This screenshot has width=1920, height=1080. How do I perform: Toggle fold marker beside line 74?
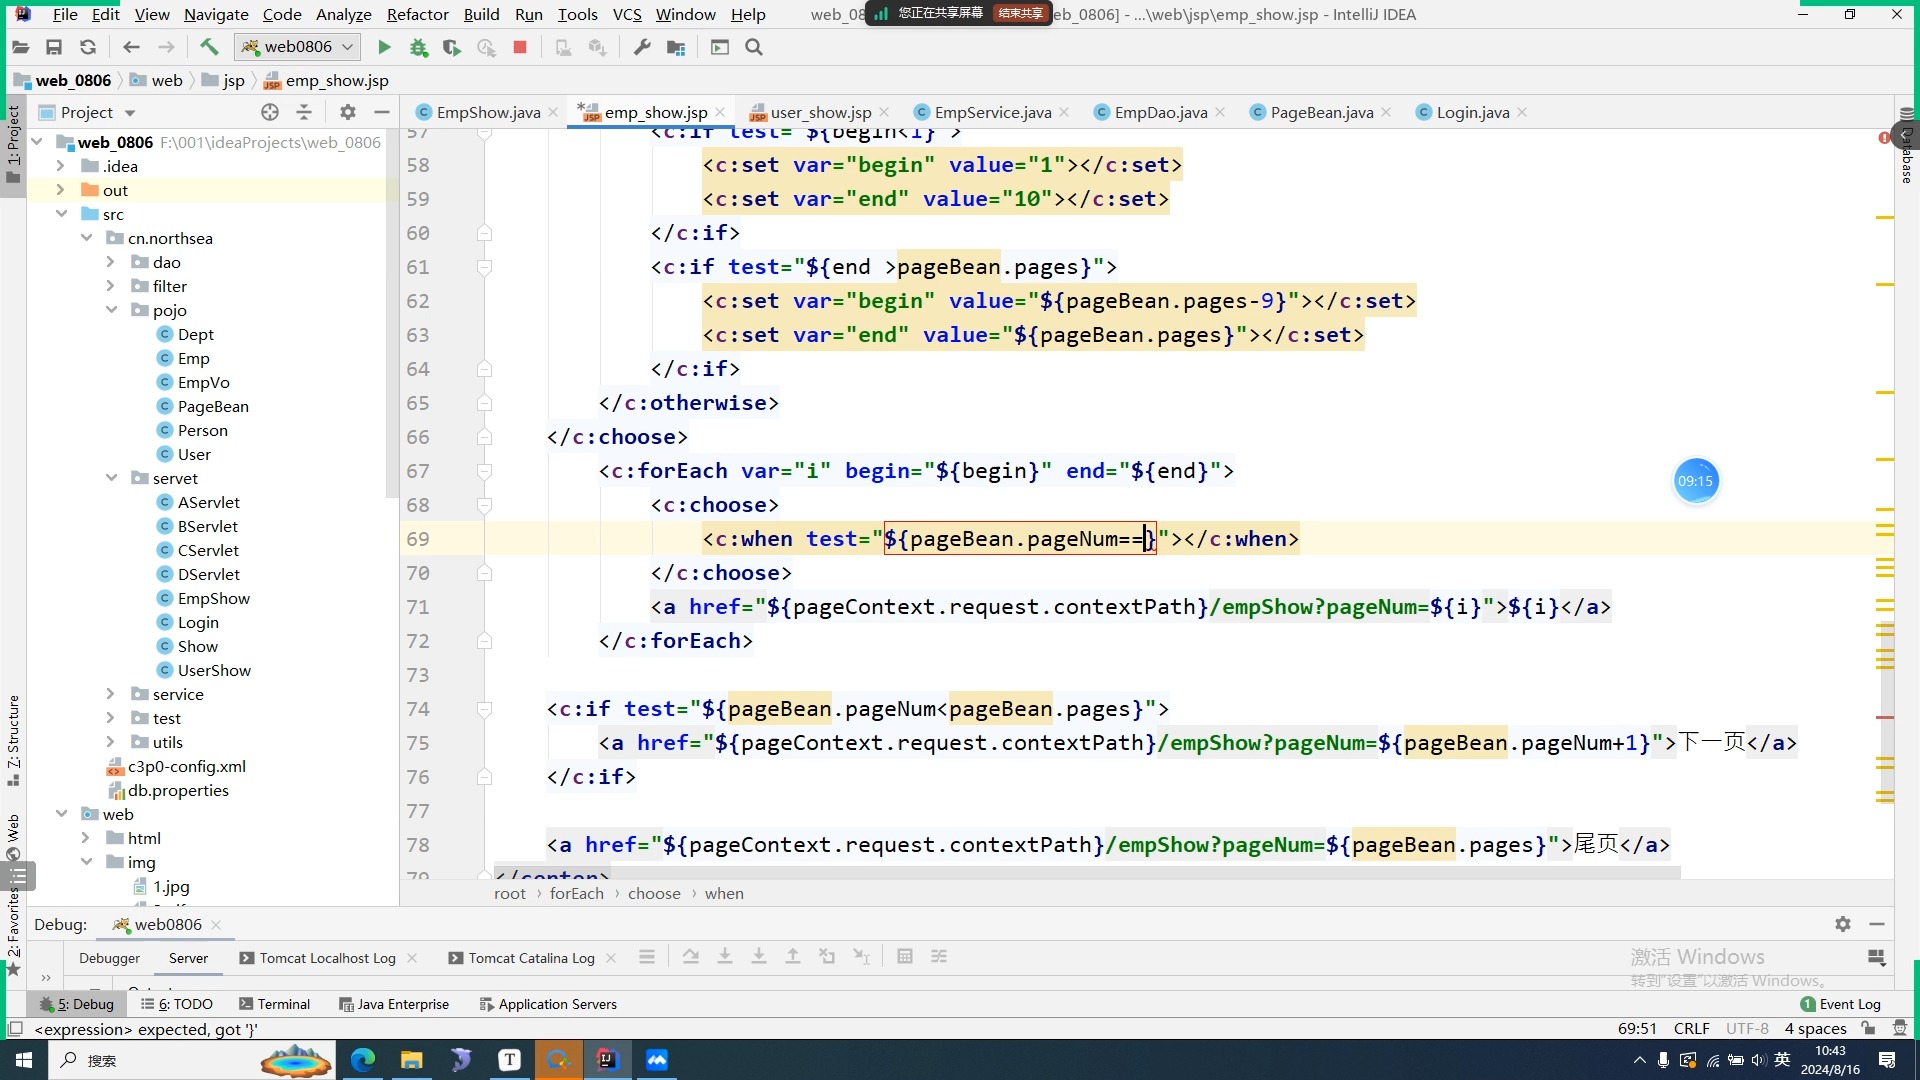coord(484,709)
